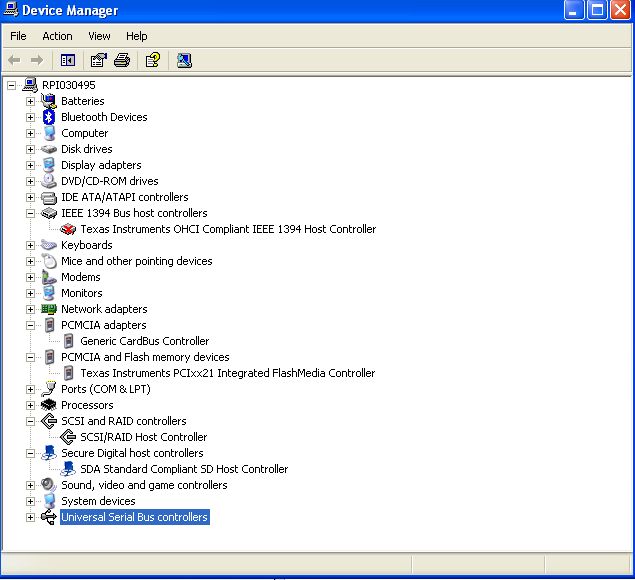This screenshot has width=635, height=580.
Task: Expand the Batteries node
Action: click(30, 101)
